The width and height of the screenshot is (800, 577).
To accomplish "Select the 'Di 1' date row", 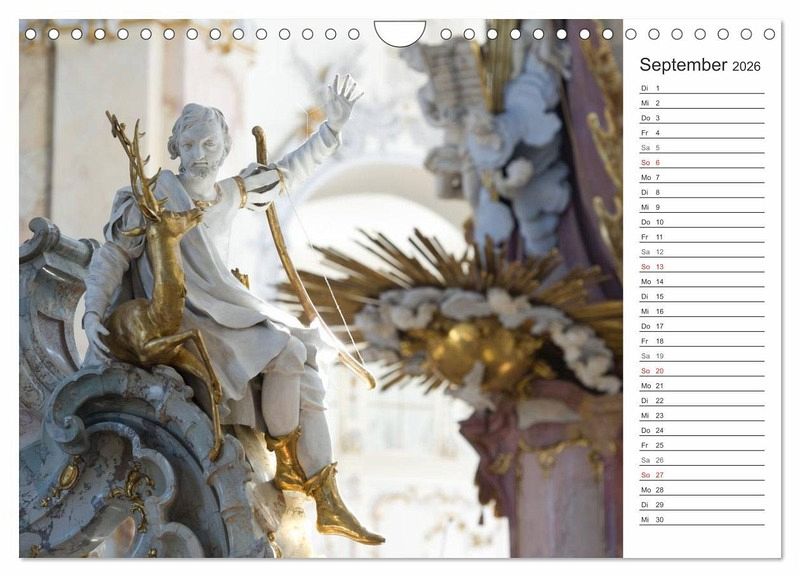I will click(702, 88).
